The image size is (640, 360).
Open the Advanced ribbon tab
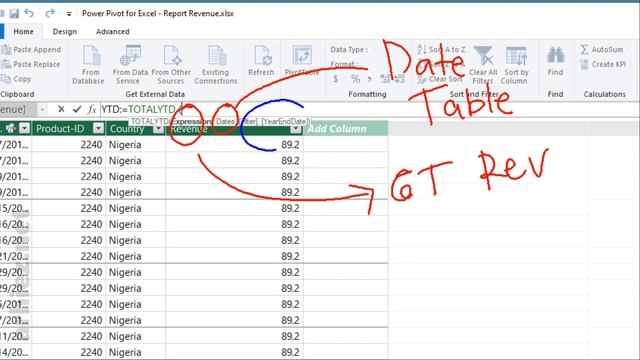(x=112, y=31)
